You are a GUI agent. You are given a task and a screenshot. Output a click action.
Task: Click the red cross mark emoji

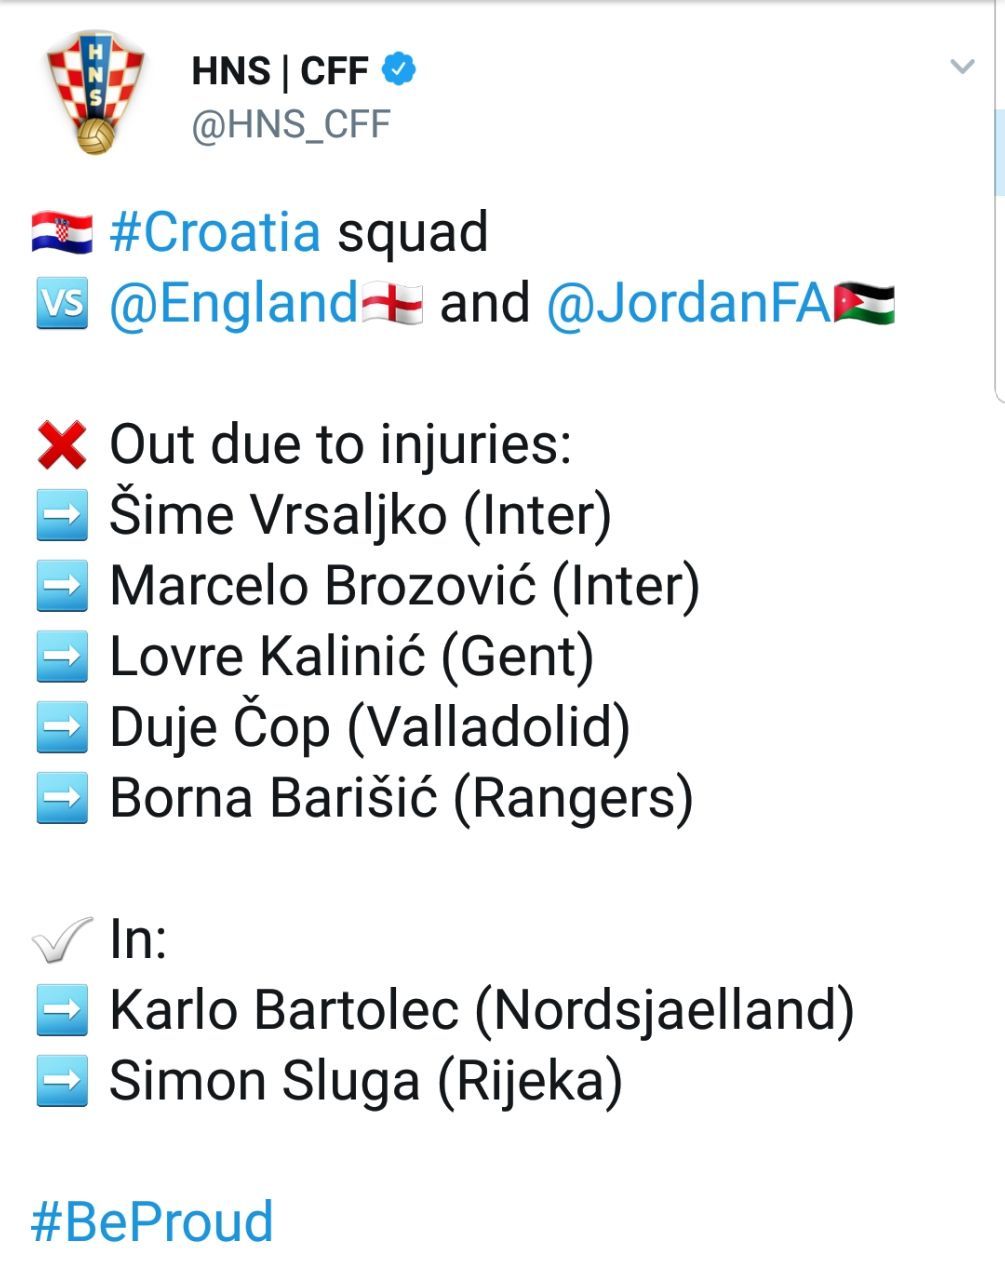[x=62, y=445]
